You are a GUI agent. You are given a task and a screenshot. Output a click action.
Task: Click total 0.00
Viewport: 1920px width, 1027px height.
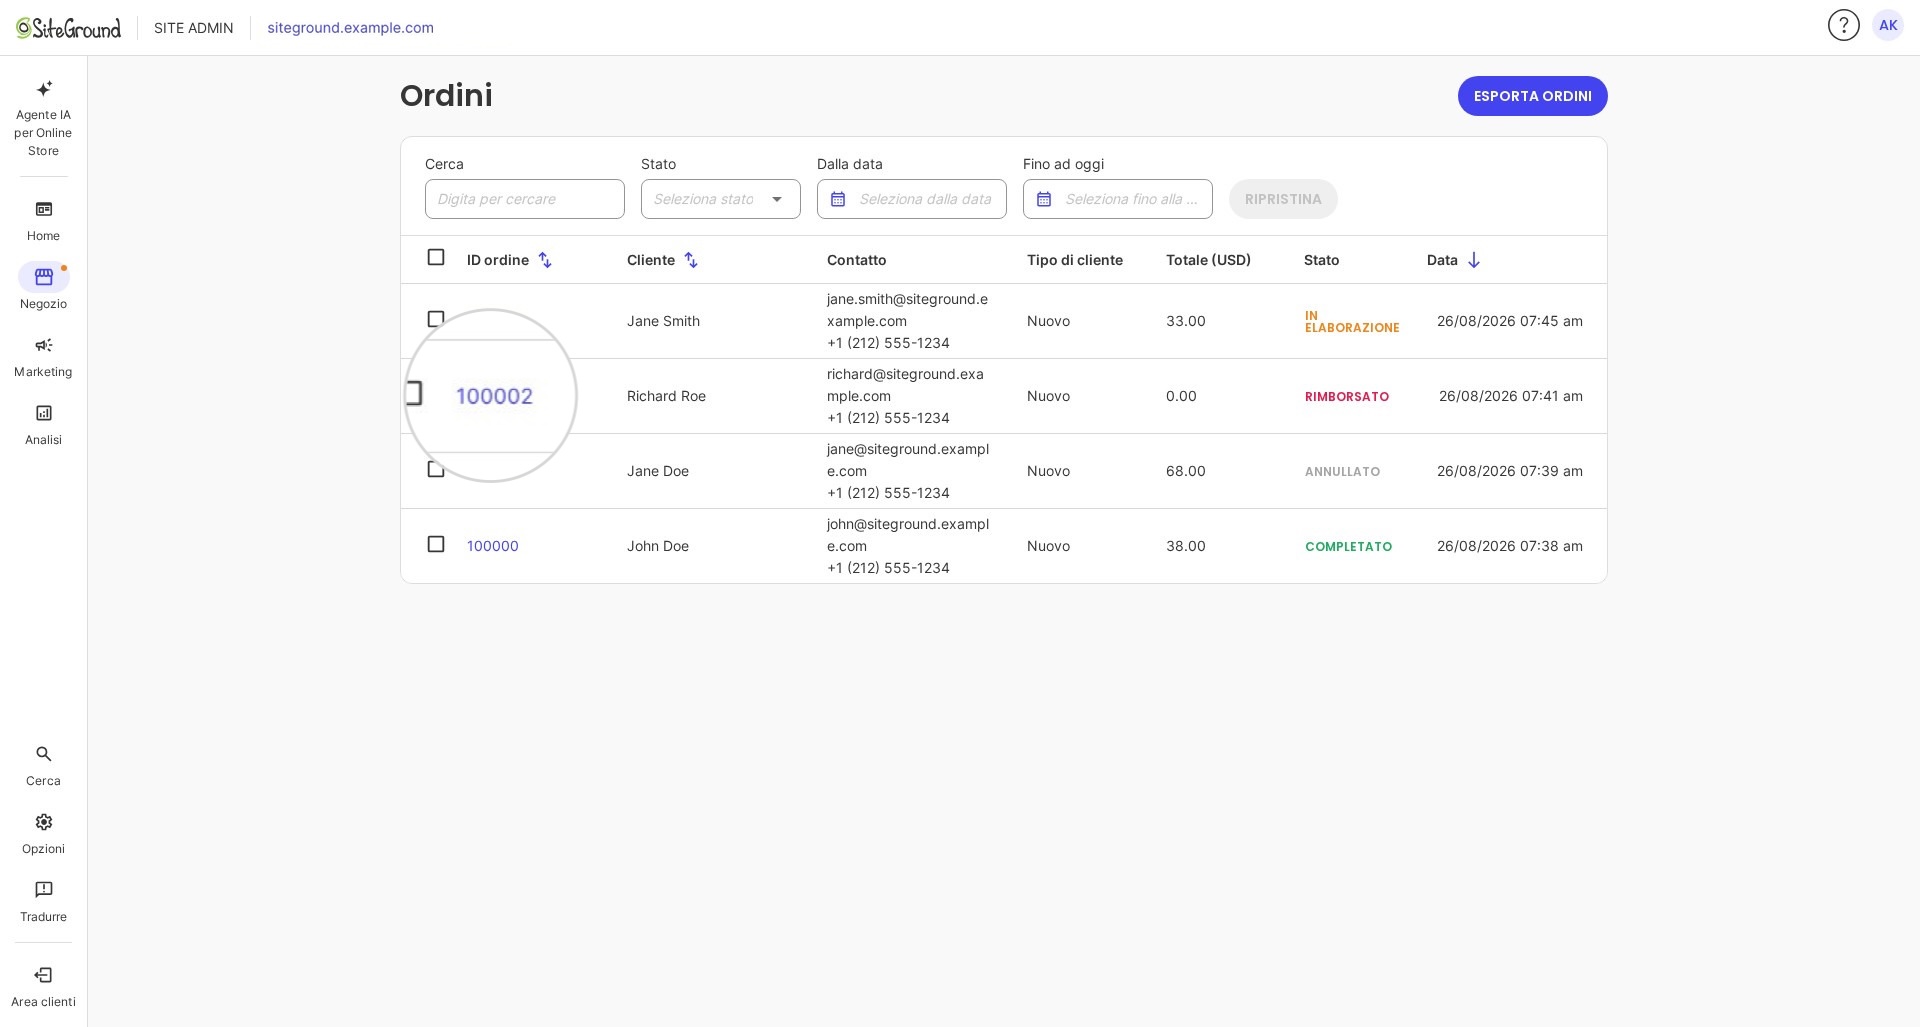(x=1181, y=396)
